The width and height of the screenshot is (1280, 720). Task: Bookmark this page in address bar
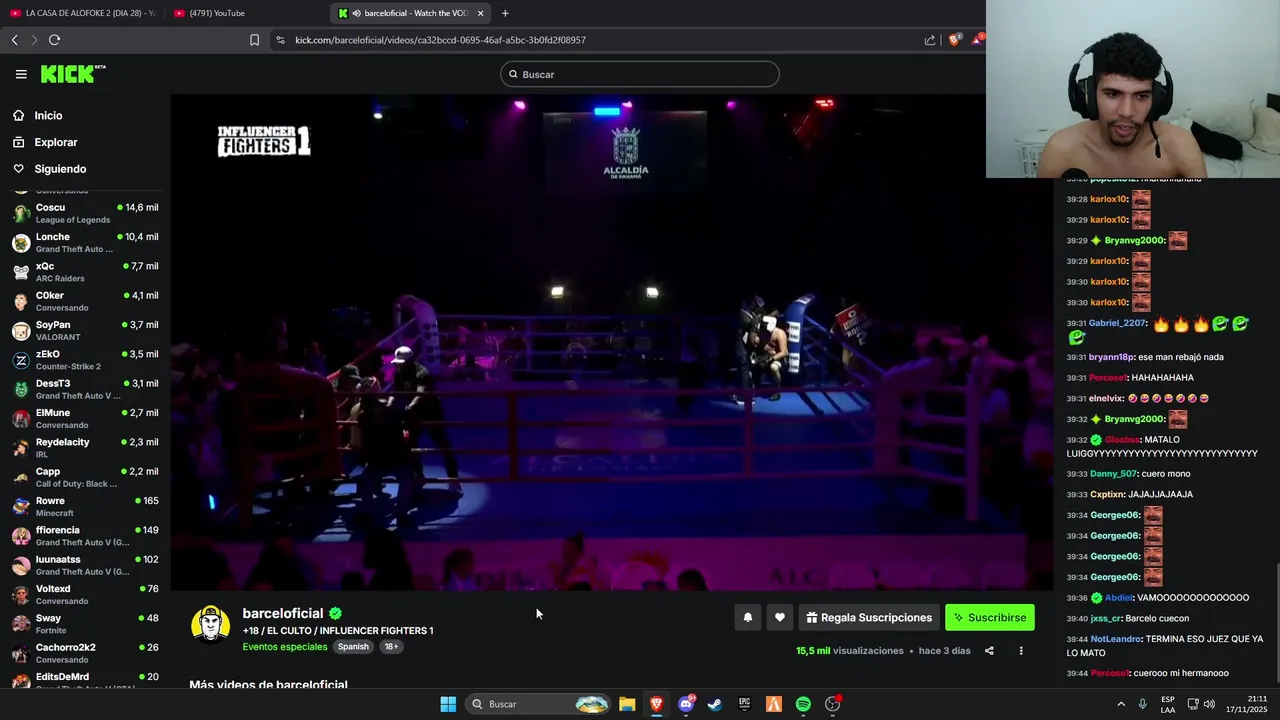tap(254, 40)
